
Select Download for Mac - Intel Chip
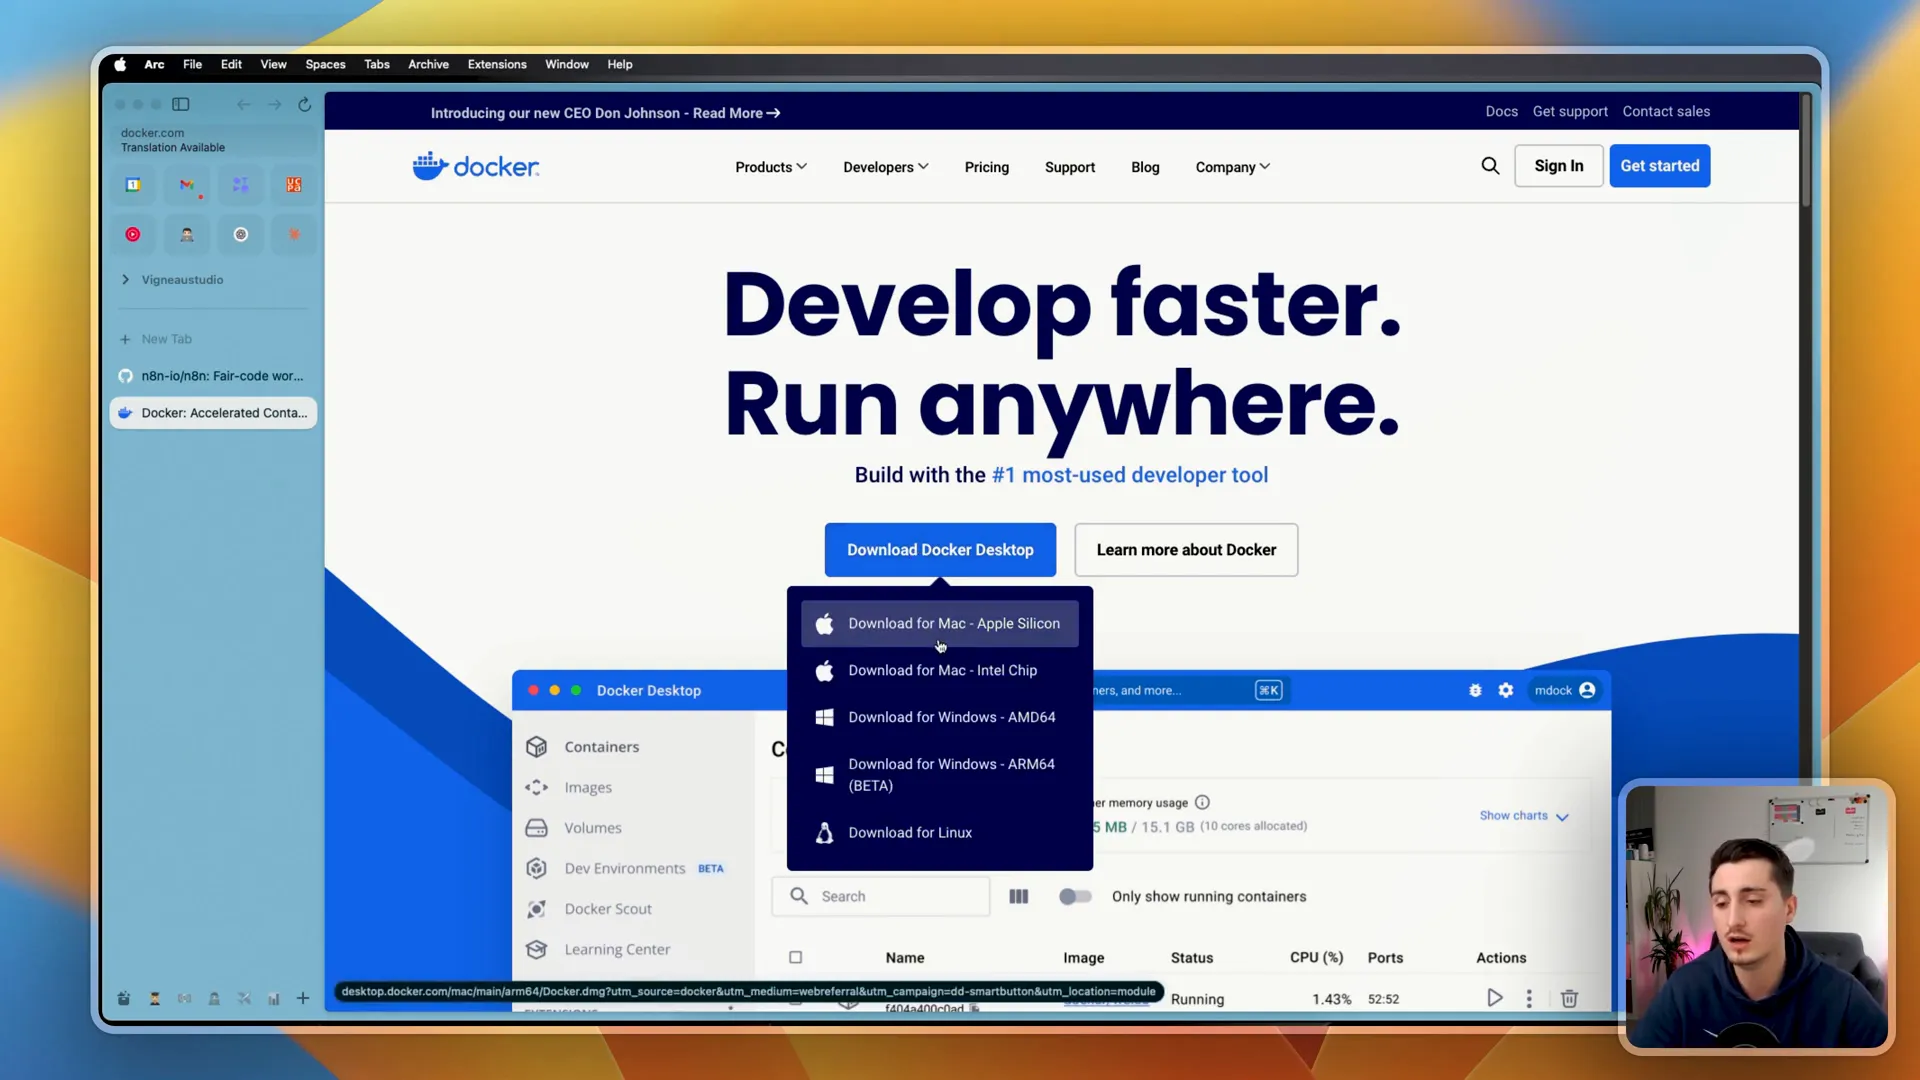[x=940, y=670]
